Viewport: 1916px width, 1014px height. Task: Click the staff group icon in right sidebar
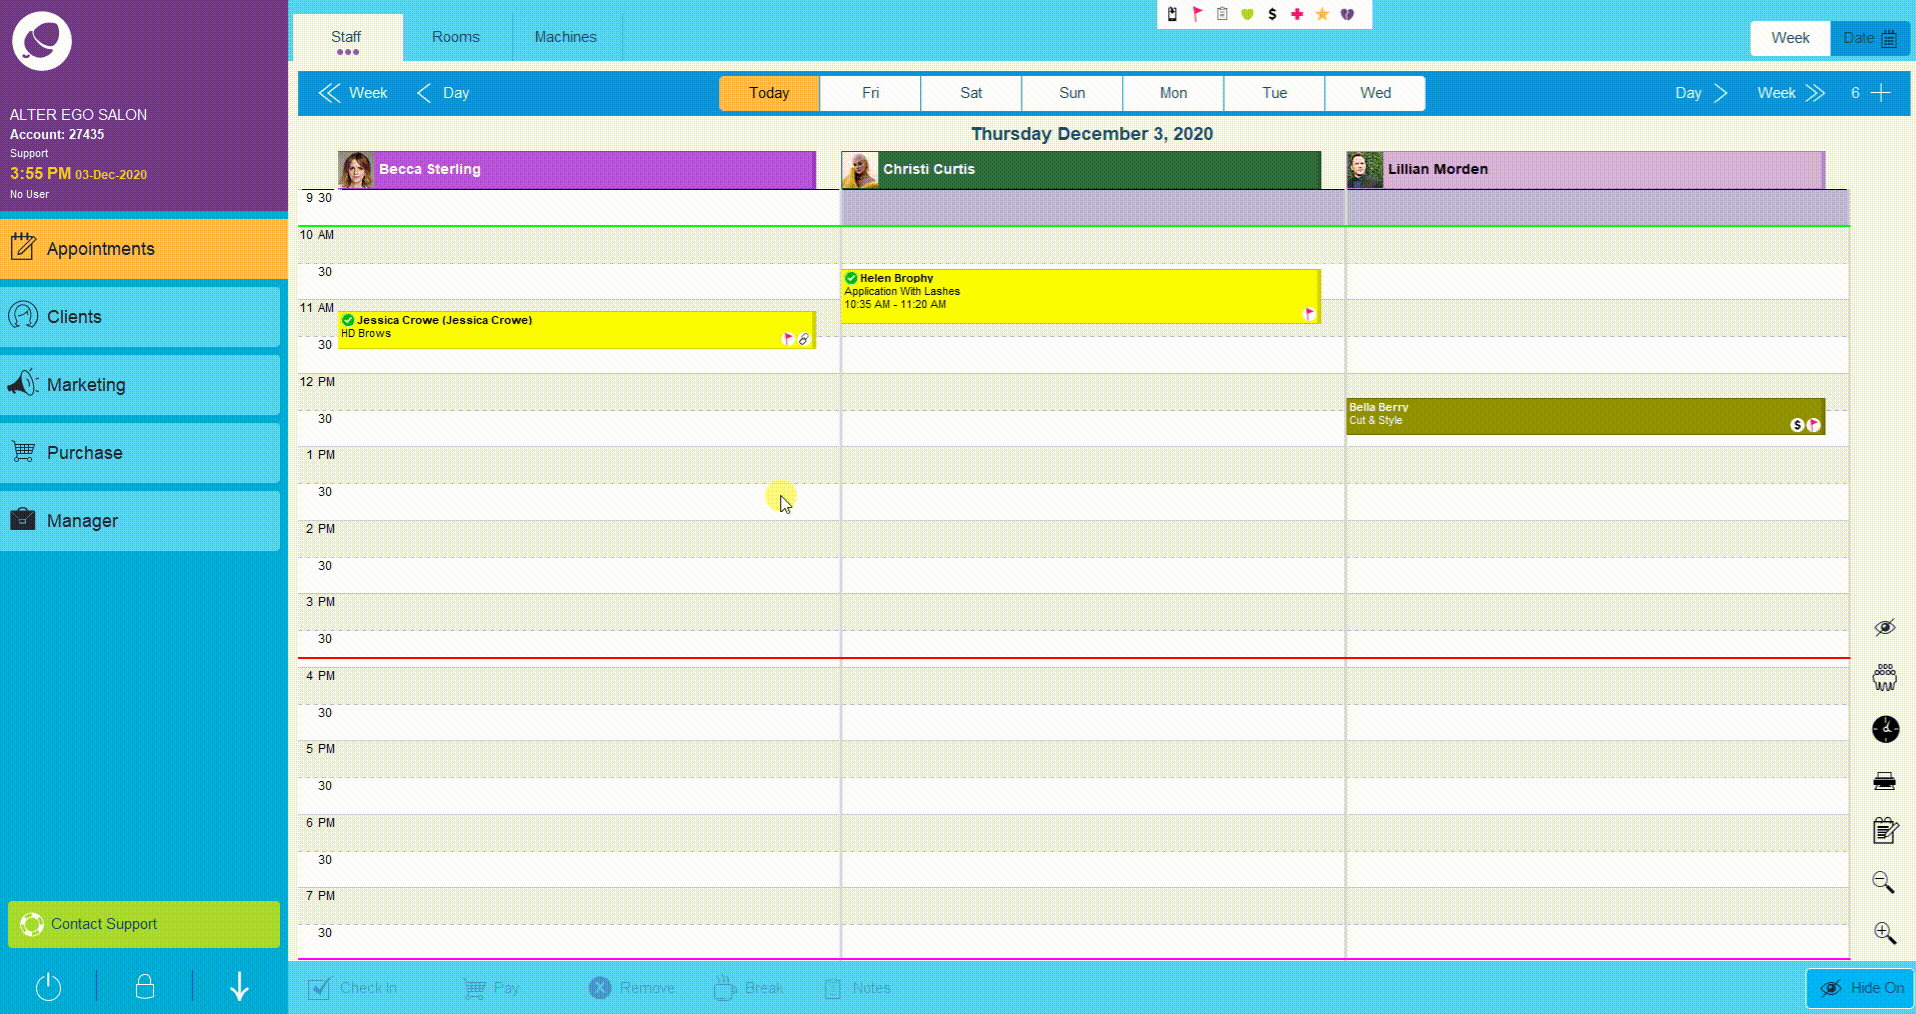tap(1884, 678)
